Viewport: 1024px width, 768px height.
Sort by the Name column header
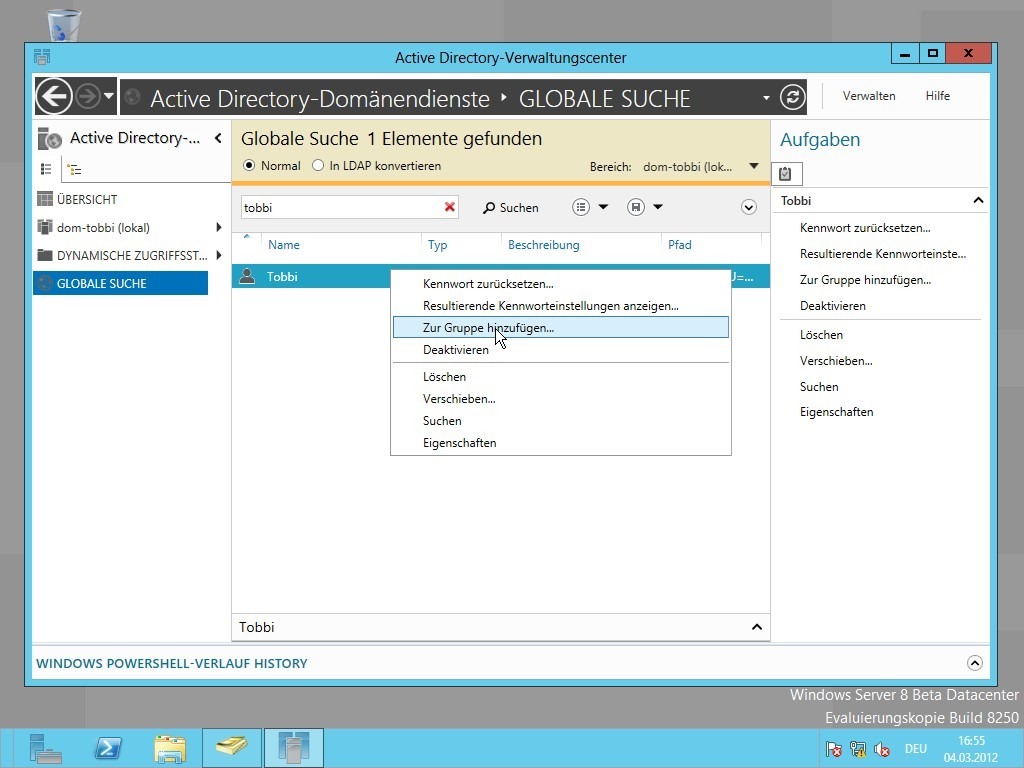(283, 245)
